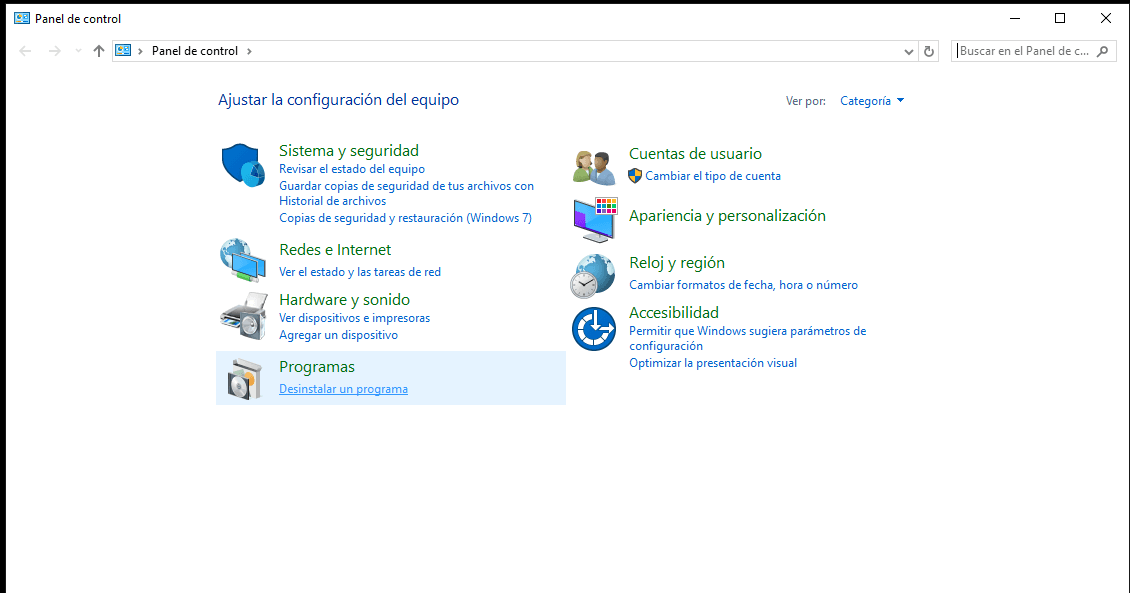Open Redes e Internet category

[335, 250]
